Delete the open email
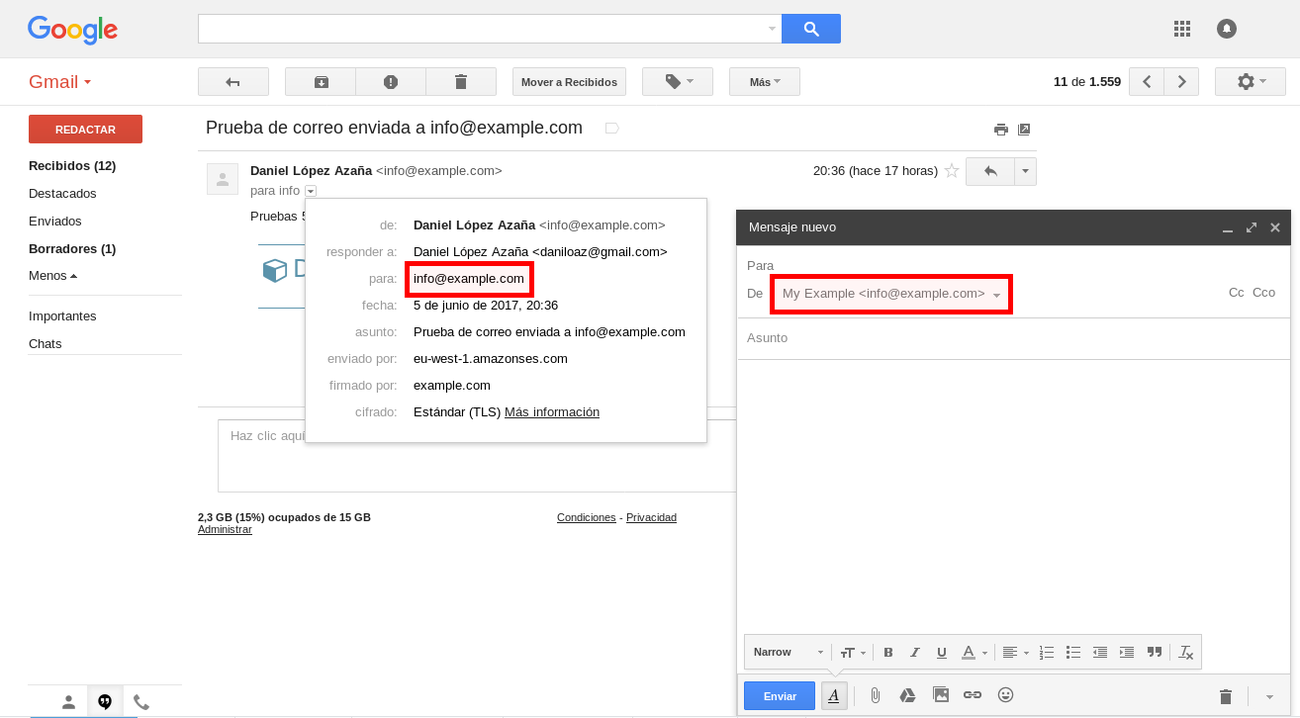This screenshot has width=1300, height=718. pyautogui.click(x=461, y=81)
